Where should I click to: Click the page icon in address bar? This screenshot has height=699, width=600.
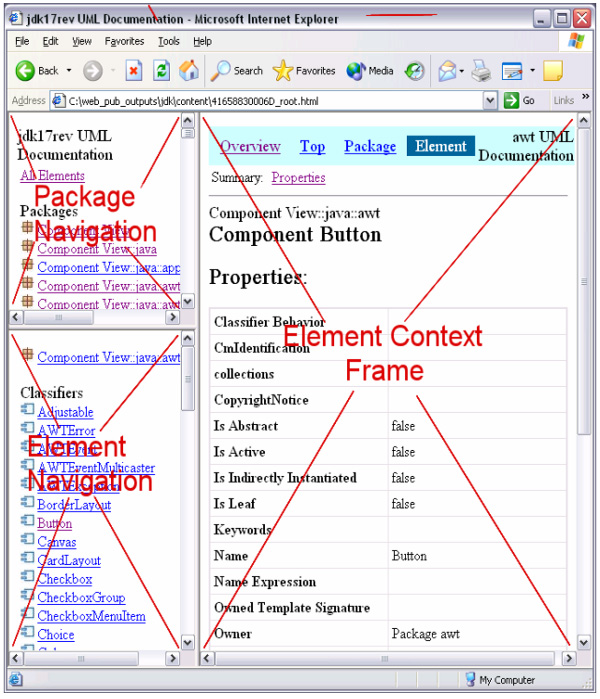tap(58, 101)
